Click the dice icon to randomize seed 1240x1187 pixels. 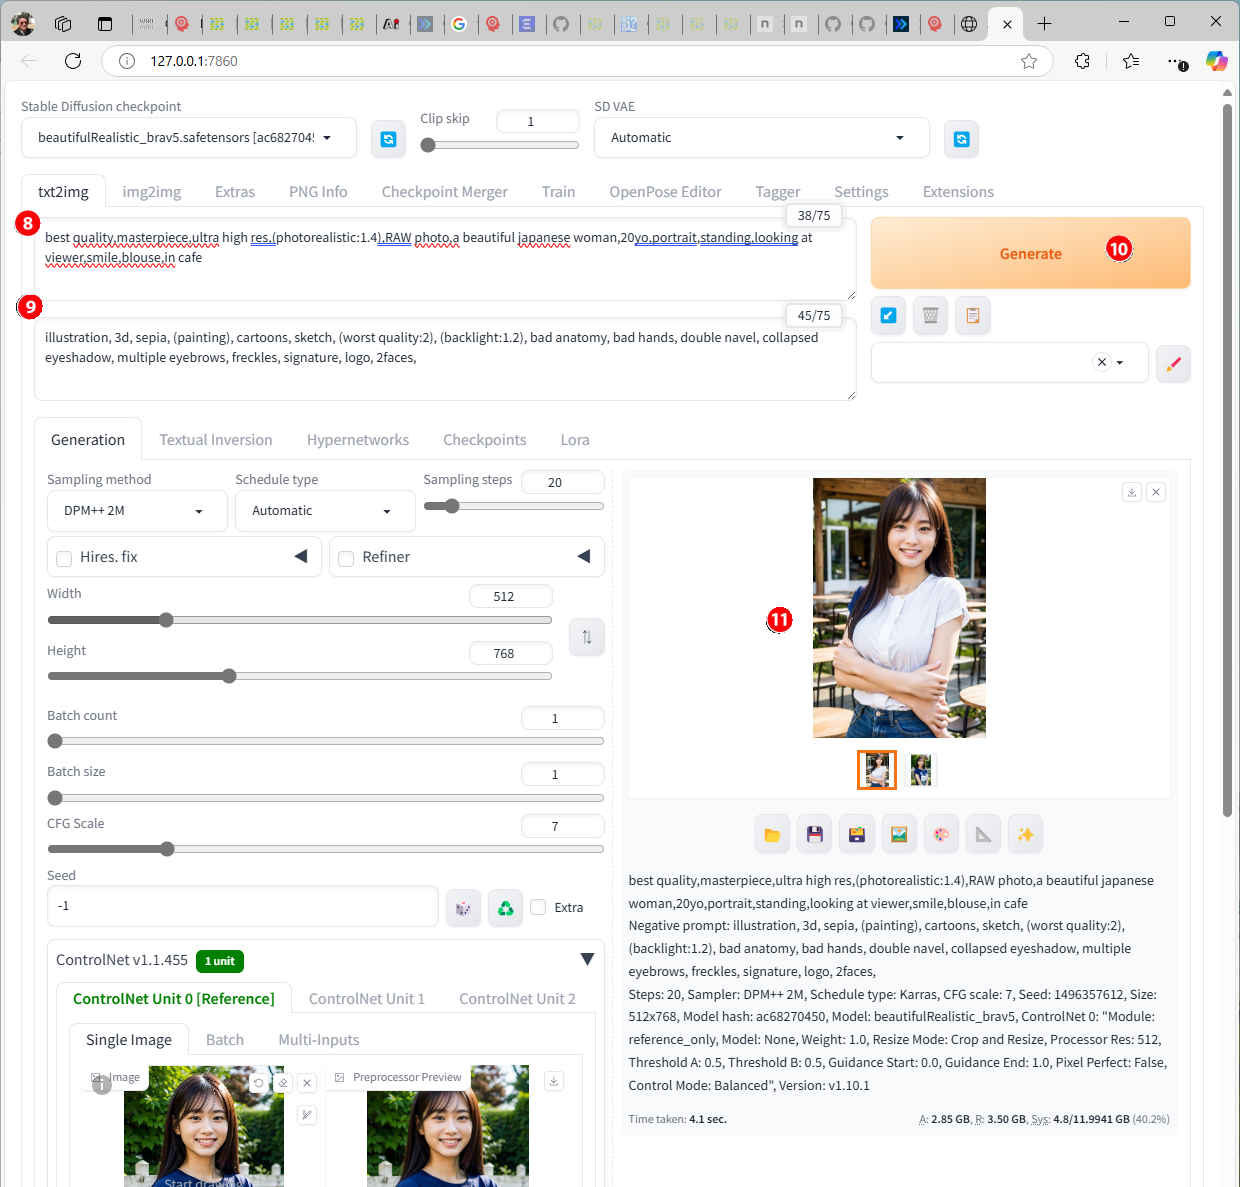tap(463, 908)
